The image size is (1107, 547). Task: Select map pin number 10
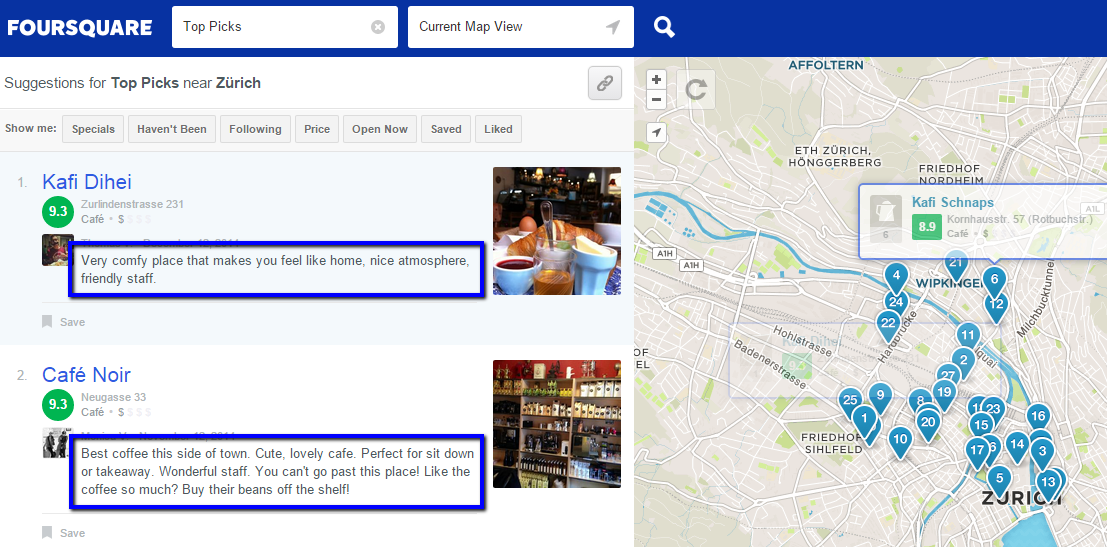(x=899, y=440)
